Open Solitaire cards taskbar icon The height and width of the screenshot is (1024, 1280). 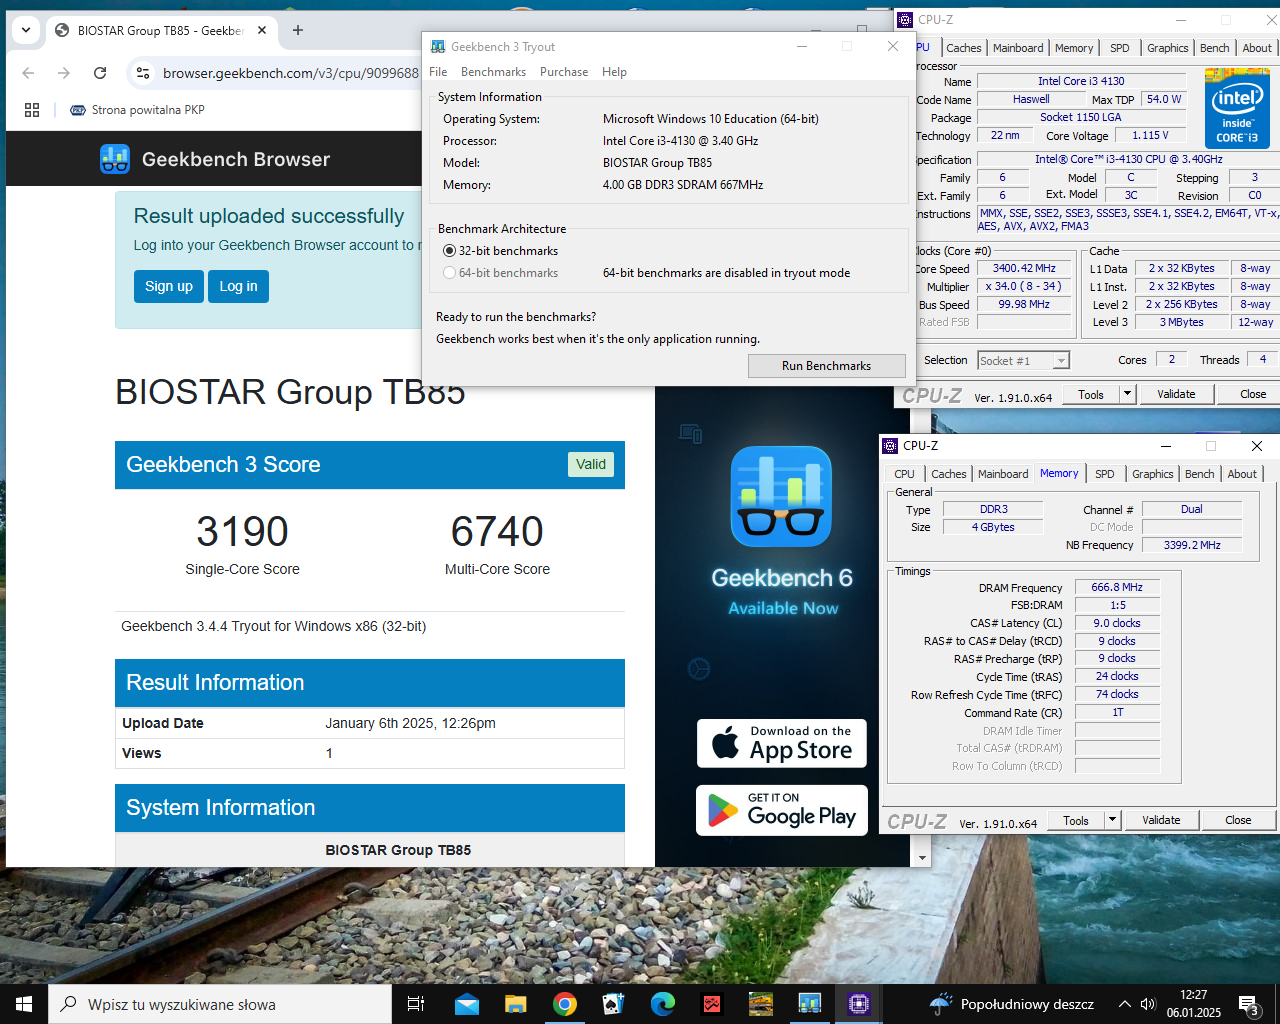(614, 1004)
